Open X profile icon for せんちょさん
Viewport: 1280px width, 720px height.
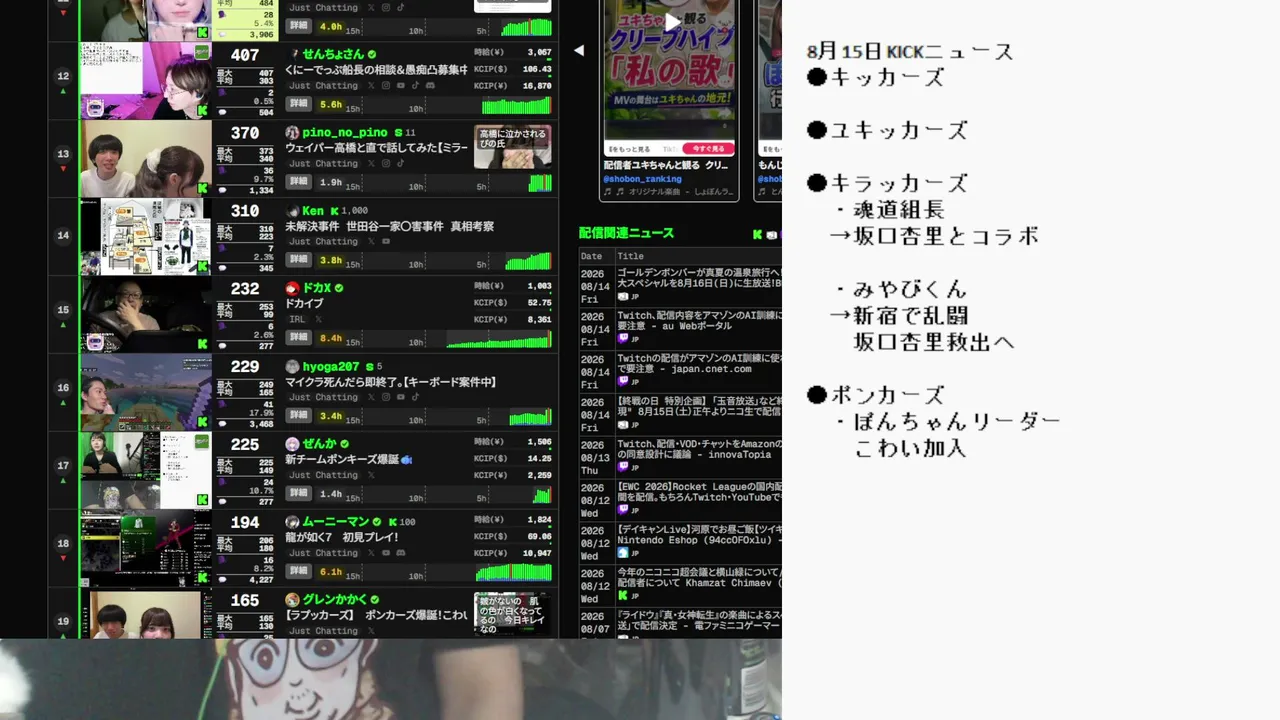click(x=371, y=86)
